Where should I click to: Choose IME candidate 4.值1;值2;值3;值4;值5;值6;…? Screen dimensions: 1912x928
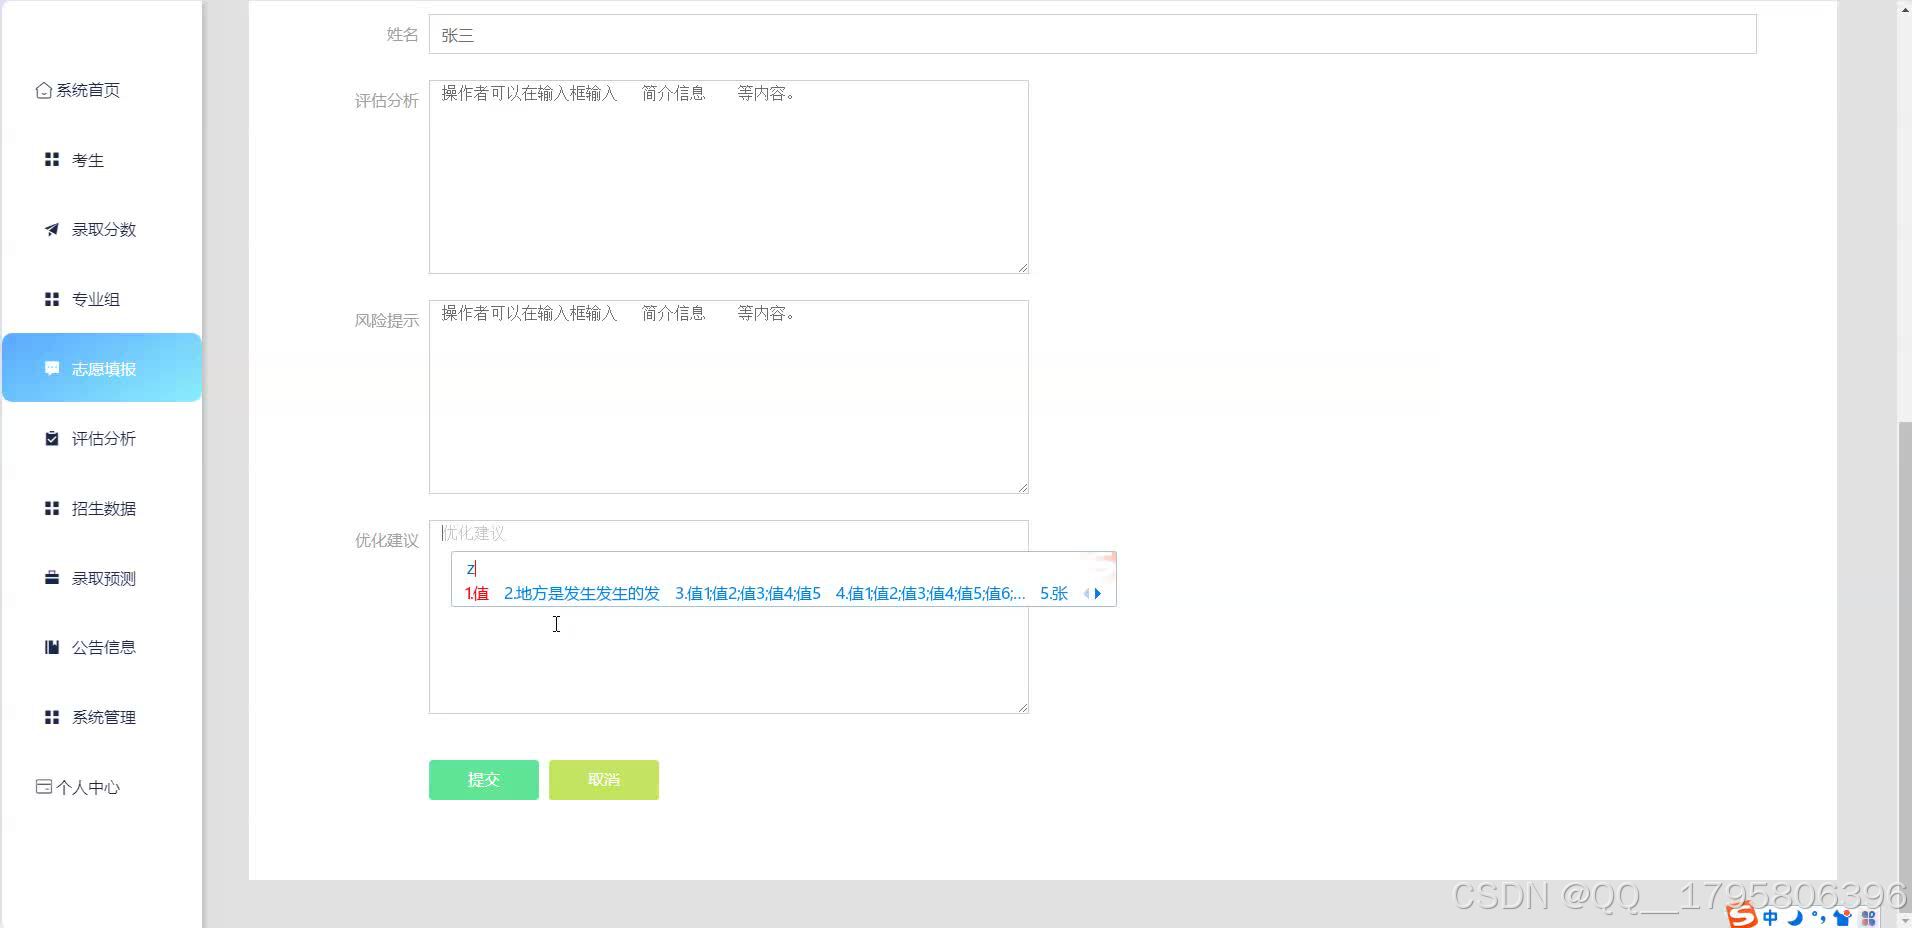pos(931,594)
